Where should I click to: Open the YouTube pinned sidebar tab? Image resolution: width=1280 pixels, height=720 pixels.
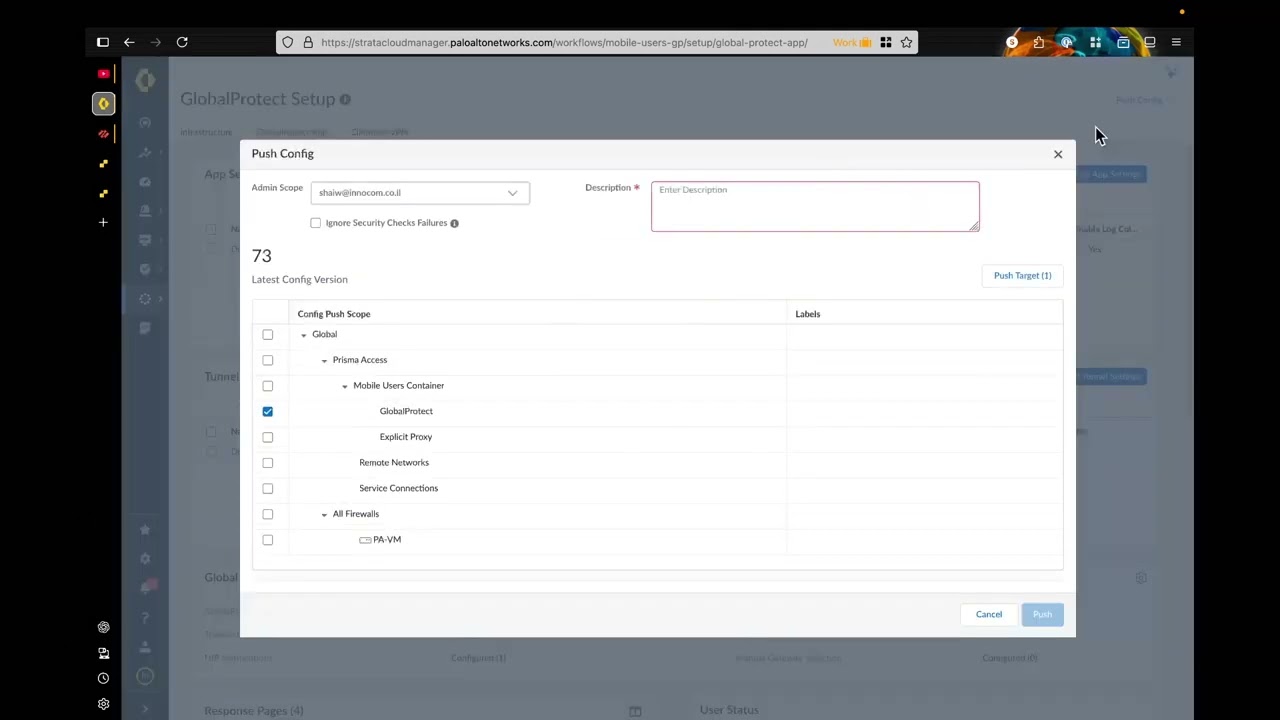point(103,74)
